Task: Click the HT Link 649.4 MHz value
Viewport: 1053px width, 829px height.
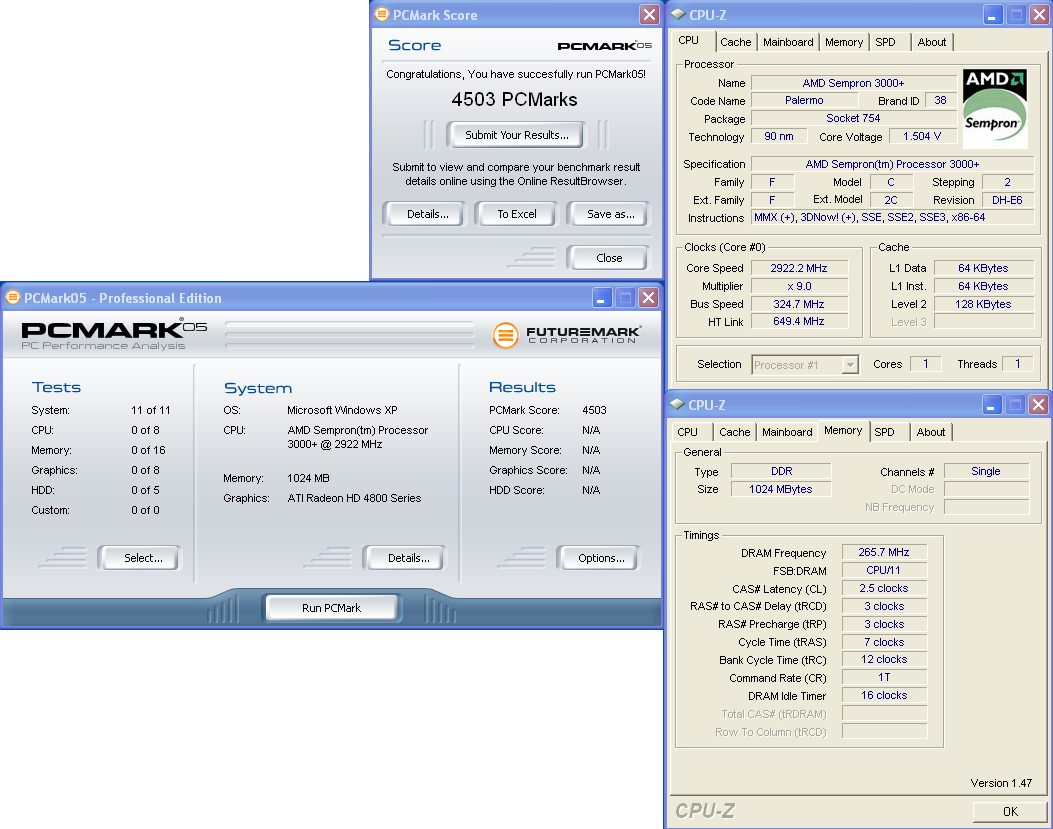Action: [x=799, y=322]
